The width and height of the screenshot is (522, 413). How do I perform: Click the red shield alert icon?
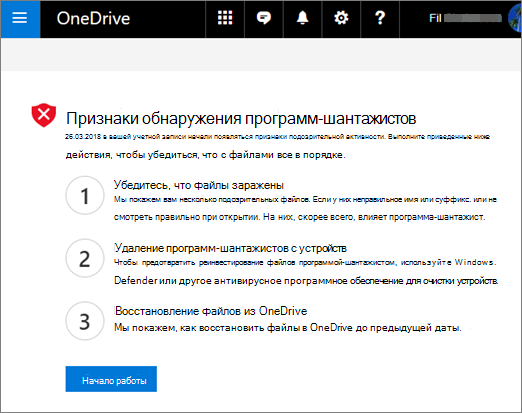click(x=44, y=115)
